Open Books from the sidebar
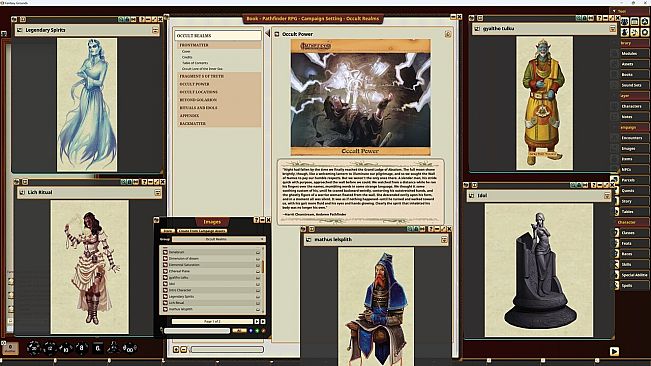The image size is (651, 366). (x=634, y=75)
